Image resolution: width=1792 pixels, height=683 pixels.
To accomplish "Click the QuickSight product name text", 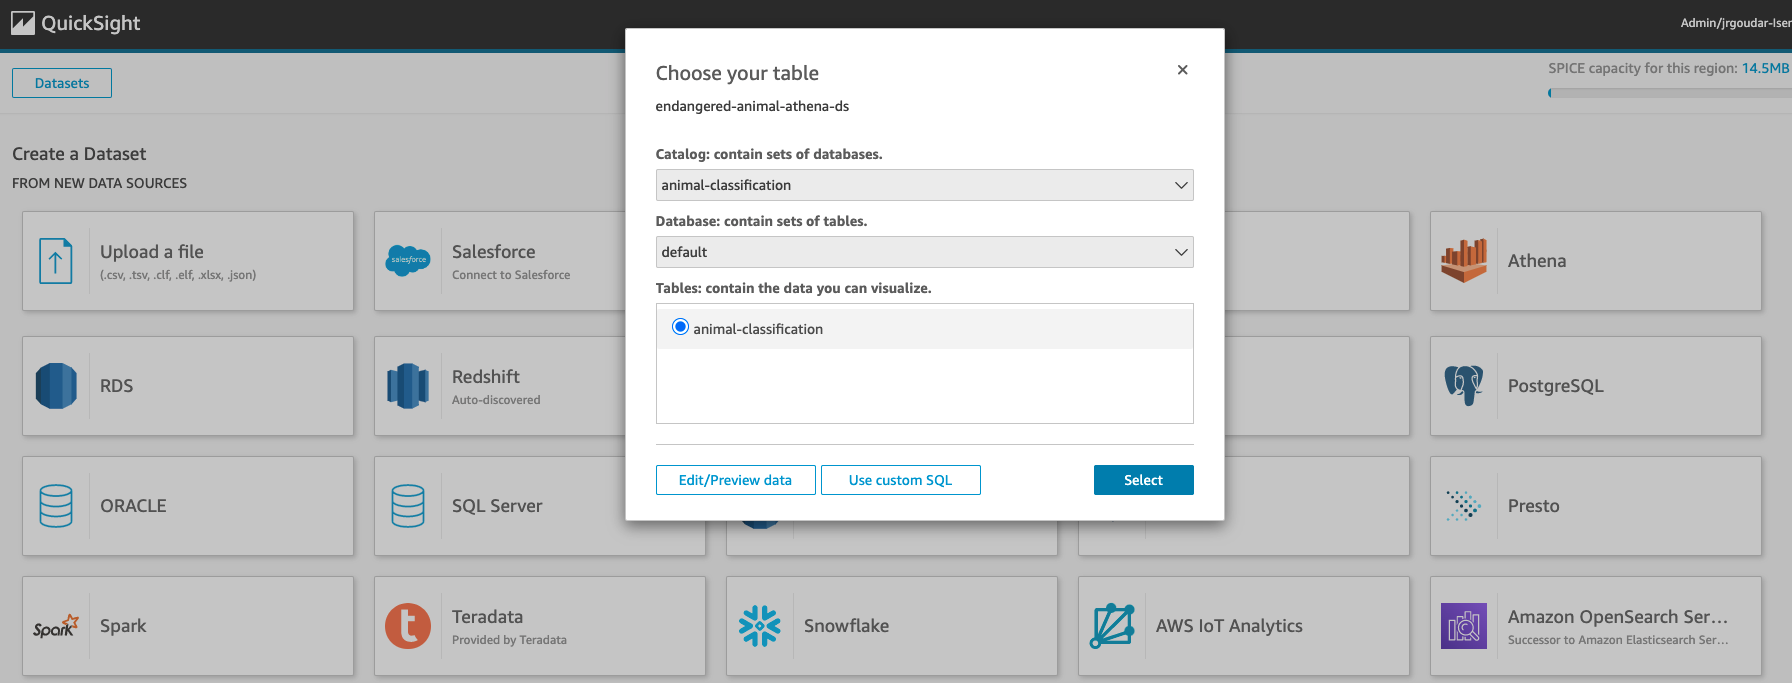I will click(x=91, y=23).
